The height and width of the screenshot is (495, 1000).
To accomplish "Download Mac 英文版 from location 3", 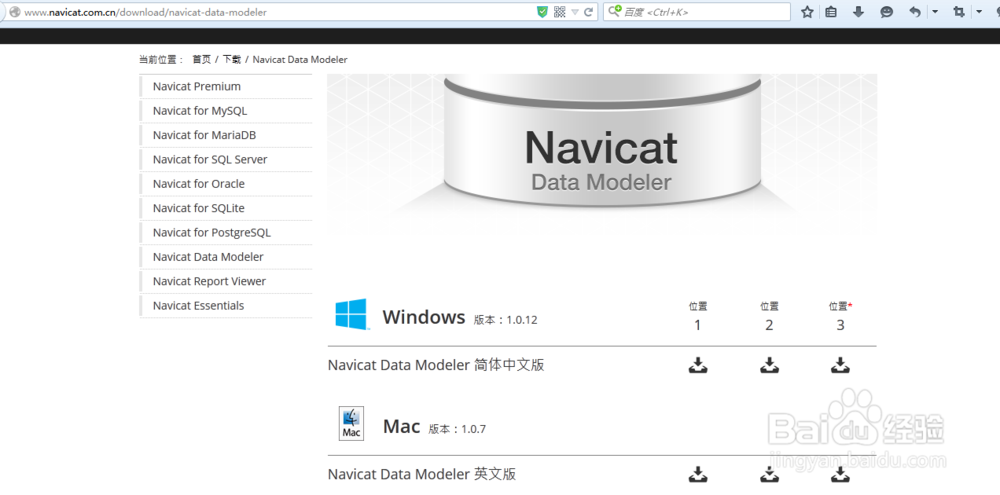I will [x=841, y=474].
